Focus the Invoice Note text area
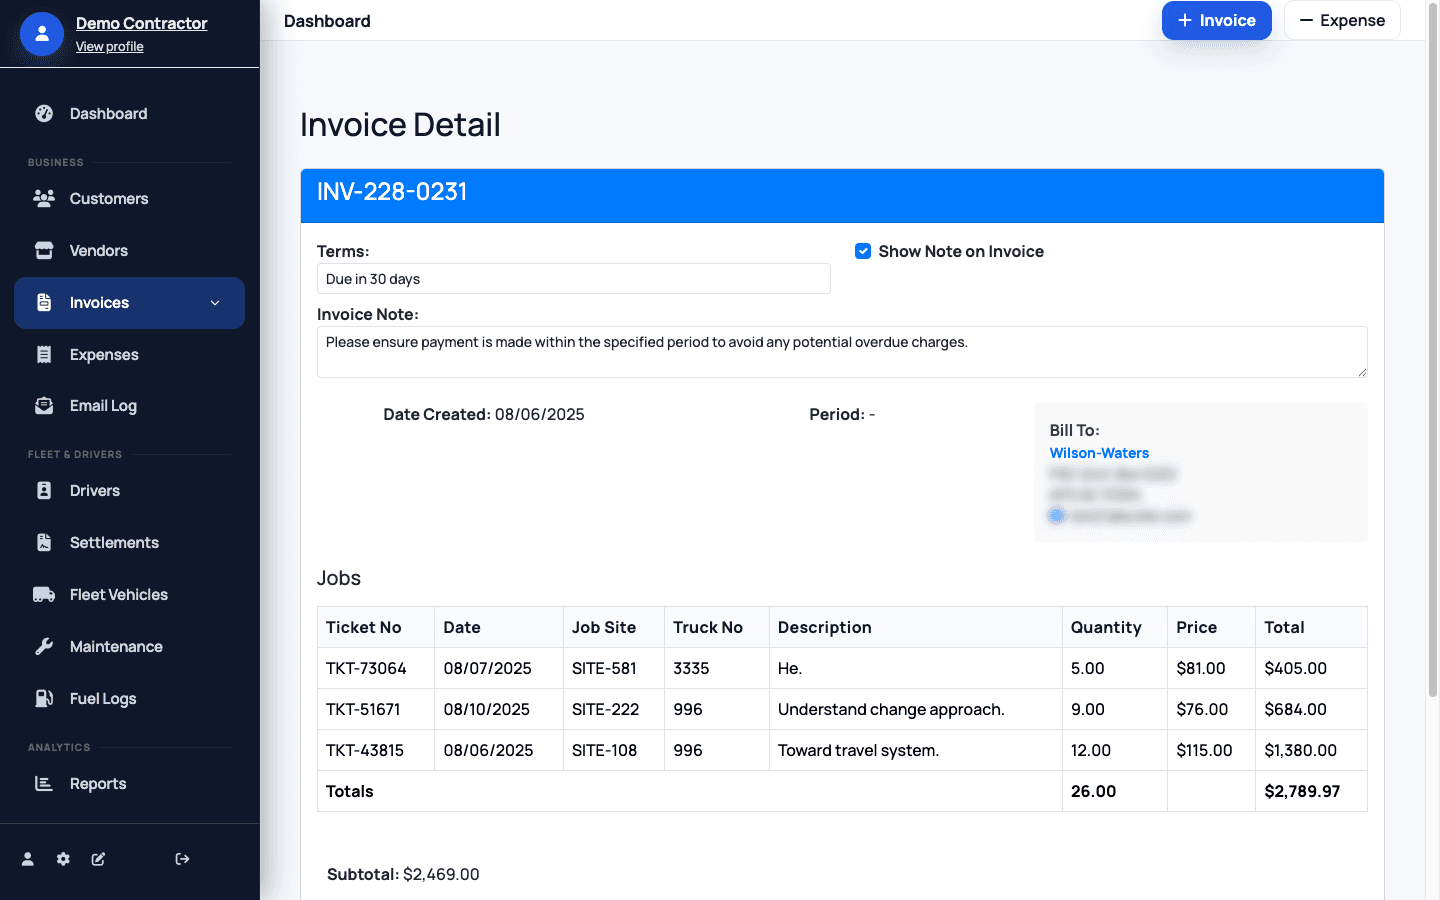The width and height of the screenshot is (1440, 900). [x=842, y=352]
